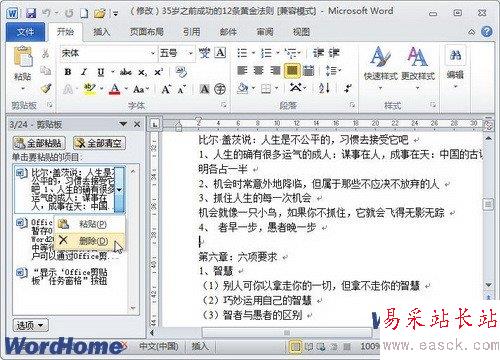Toggle strikethrough abc formatting
The height and width of the screenshot is (360, 500).
(x=126, y=72)
